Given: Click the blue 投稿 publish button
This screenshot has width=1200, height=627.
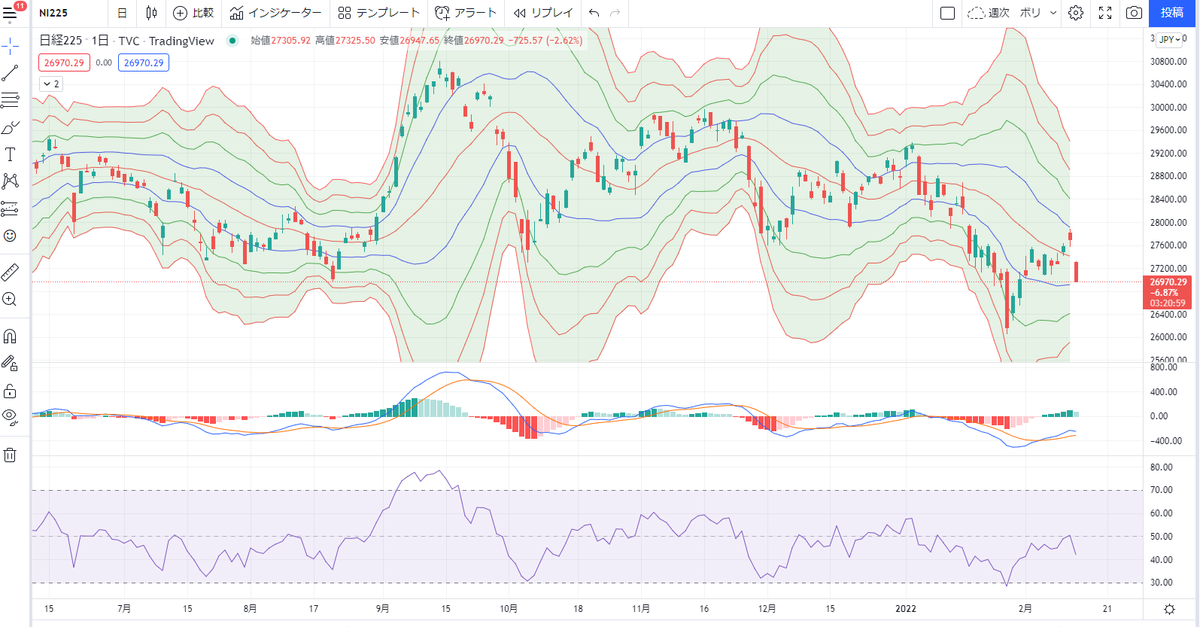Looking at the screenshot, I should [1172, 13].
